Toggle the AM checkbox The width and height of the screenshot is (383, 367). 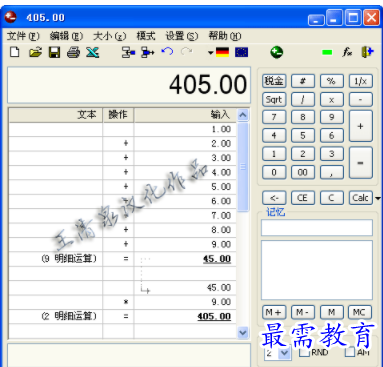[x=349, y=352]
